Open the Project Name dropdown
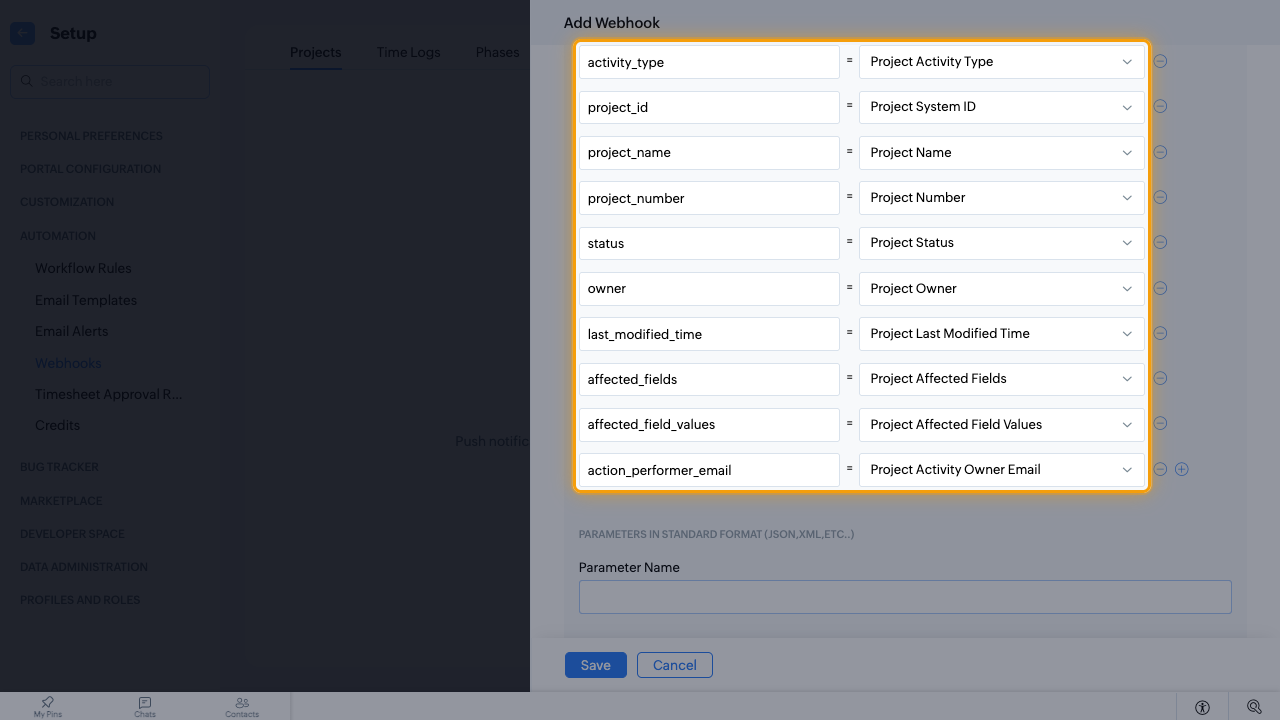This screenshot has height=720, width=1280. click(1002, 152)
